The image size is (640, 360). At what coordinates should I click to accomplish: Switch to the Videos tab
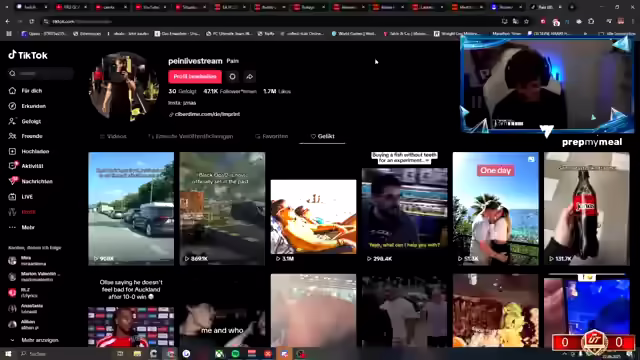coord(113,136)
